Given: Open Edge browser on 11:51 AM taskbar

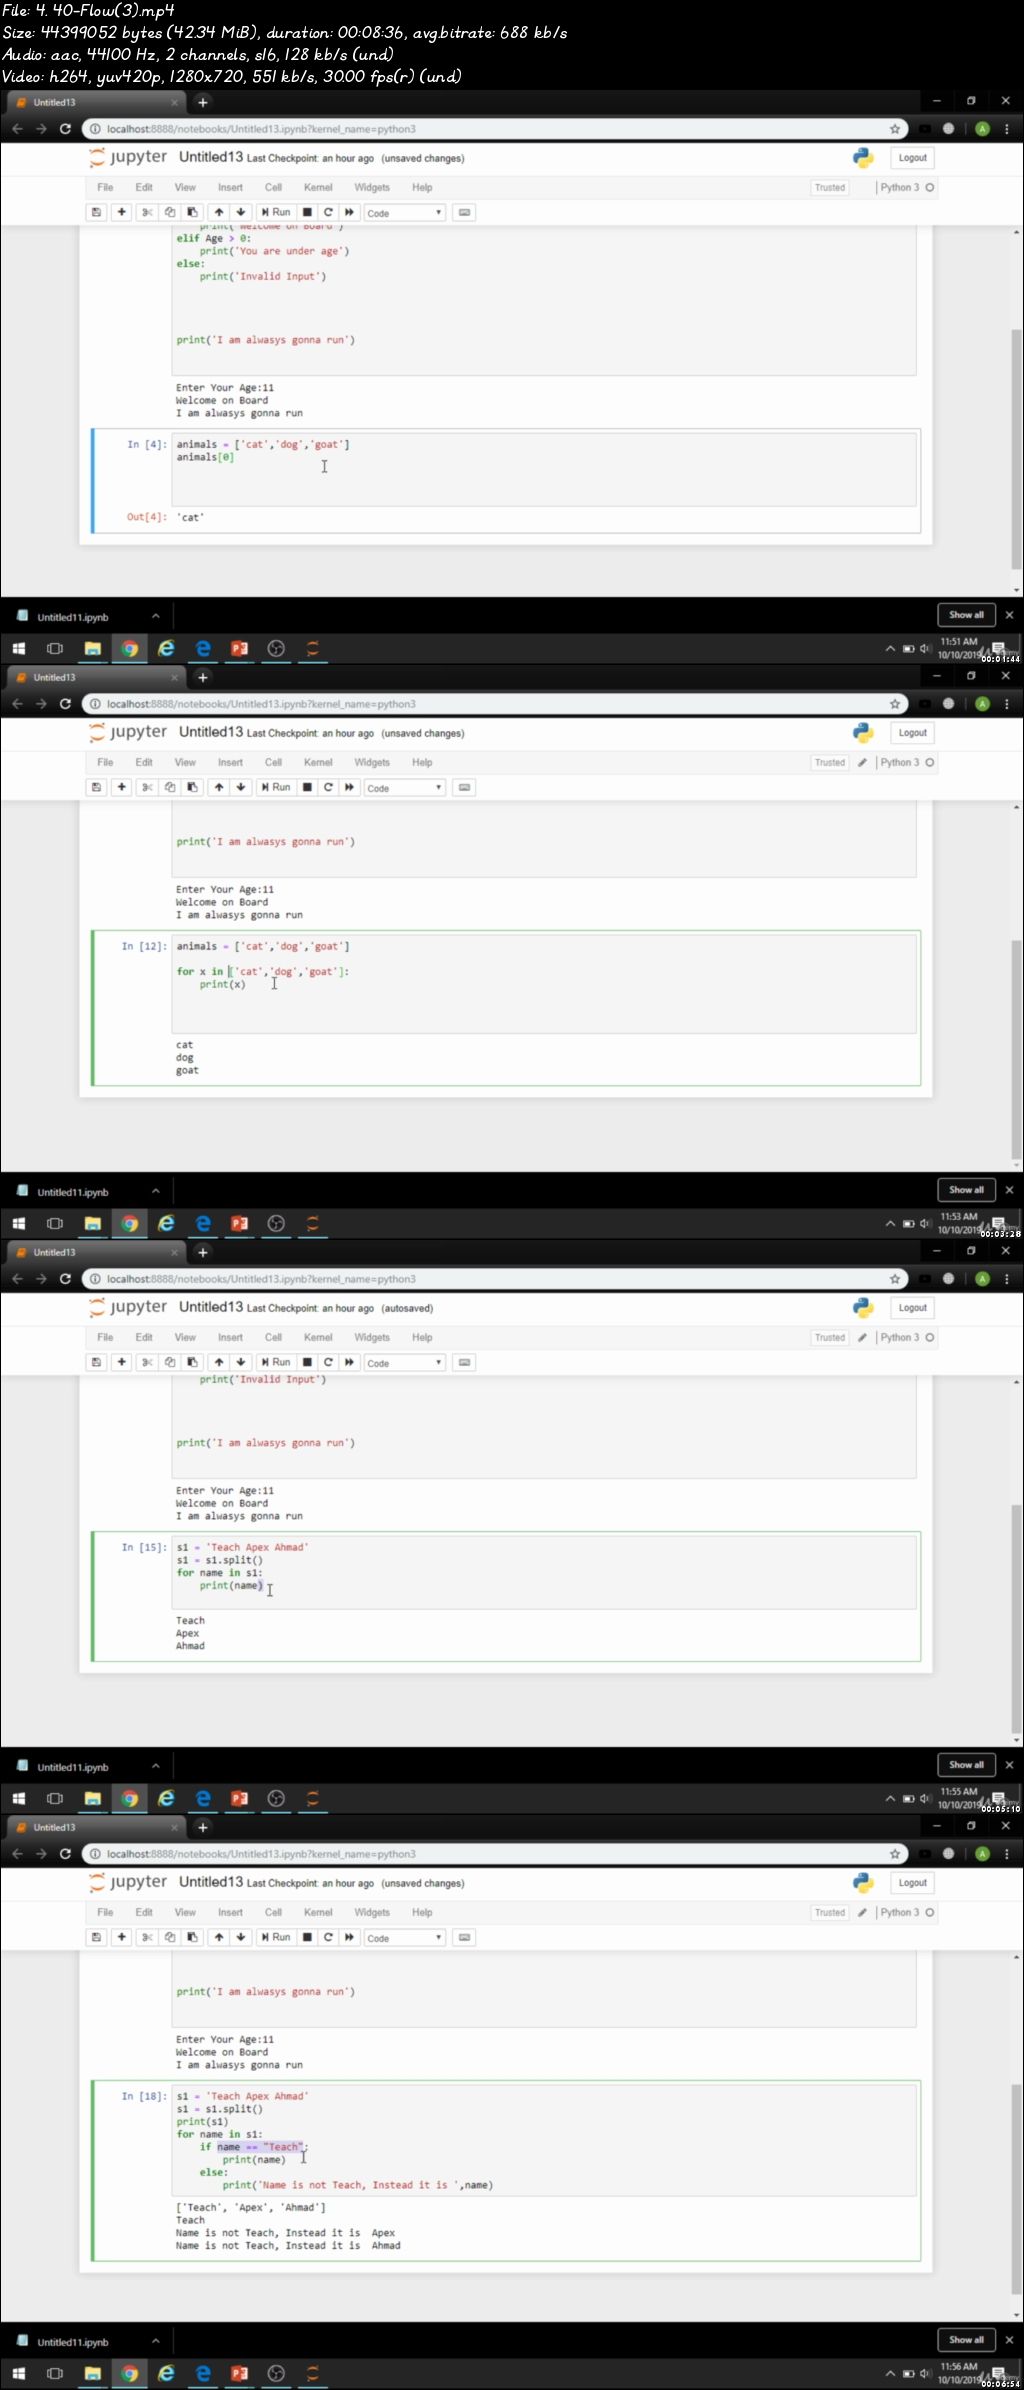Looking at the screenshot, I should click(x=203, y=648).
